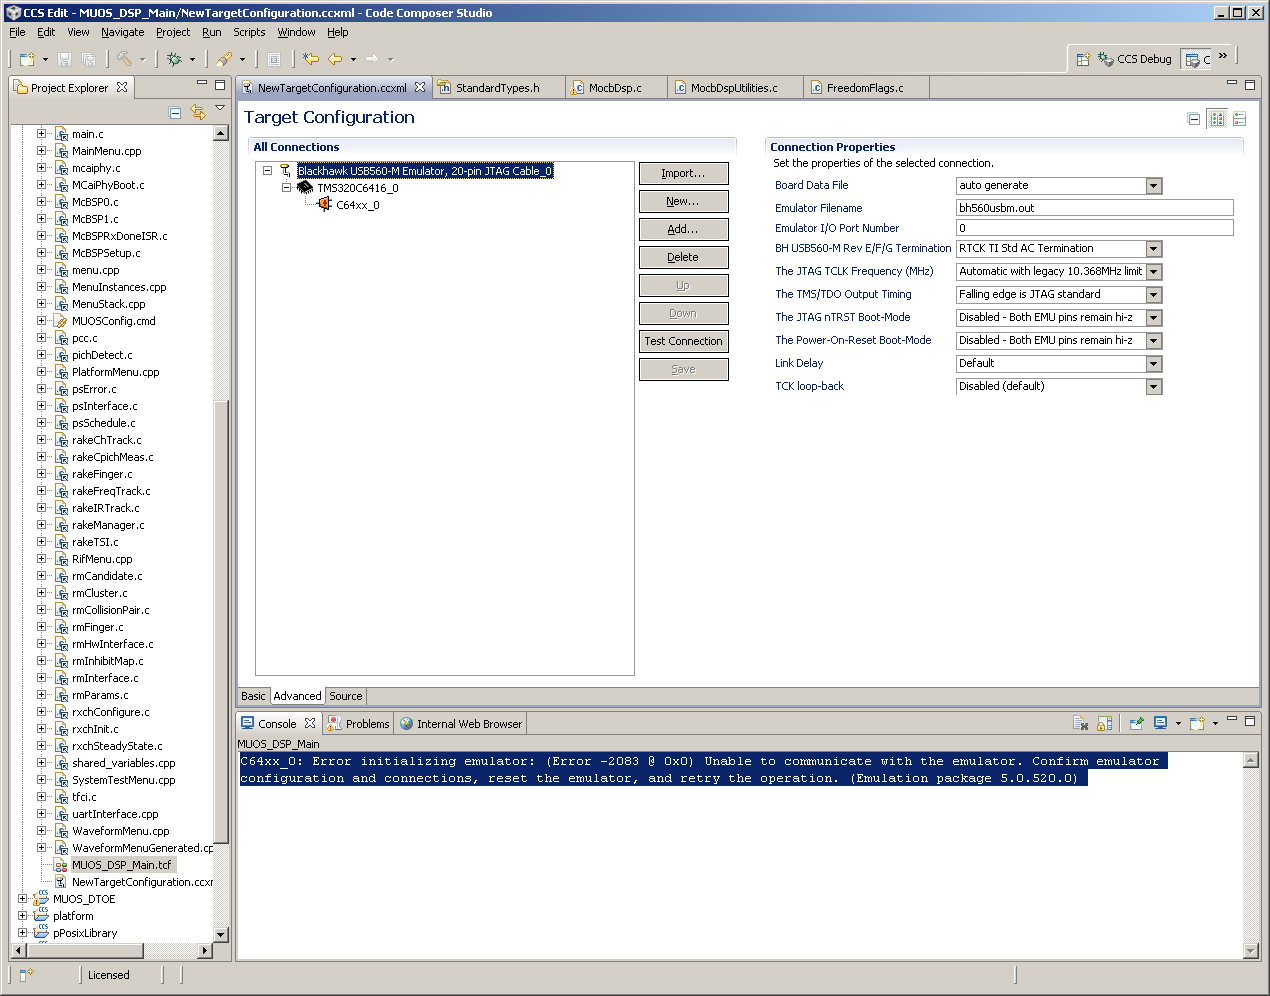Viewport: 1270px width, 996px height.
Task: Expand the MUOS_DTOE project
Action: pos(23,899)
